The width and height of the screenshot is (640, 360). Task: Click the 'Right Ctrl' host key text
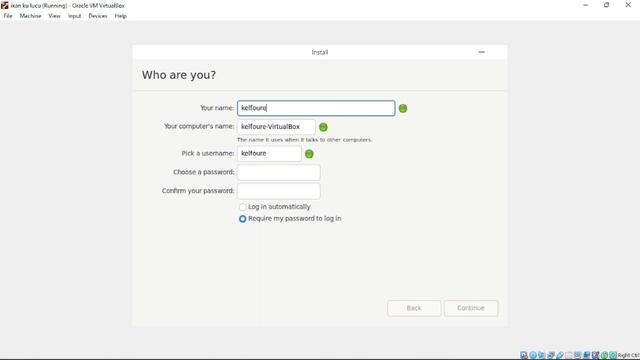coord(629,355)
